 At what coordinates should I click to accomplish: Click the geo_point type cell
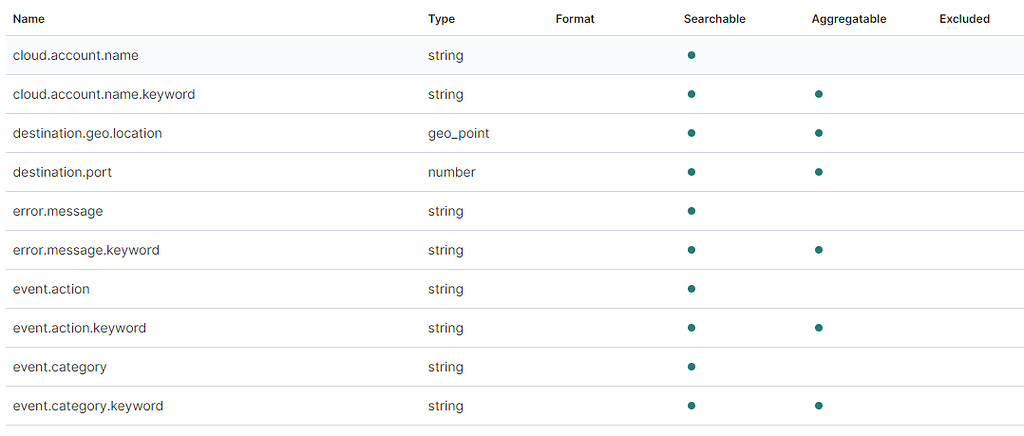[x=458, y=133]
